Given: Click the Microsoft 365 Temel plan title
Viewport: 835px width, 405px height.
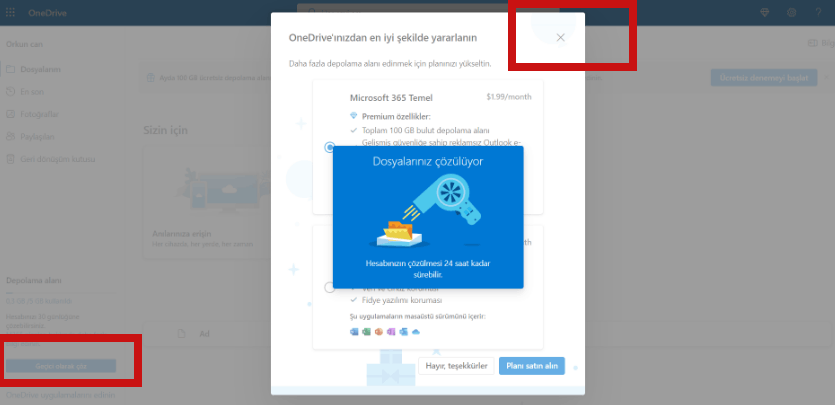Looking at the screenshot, I should 391,98.
